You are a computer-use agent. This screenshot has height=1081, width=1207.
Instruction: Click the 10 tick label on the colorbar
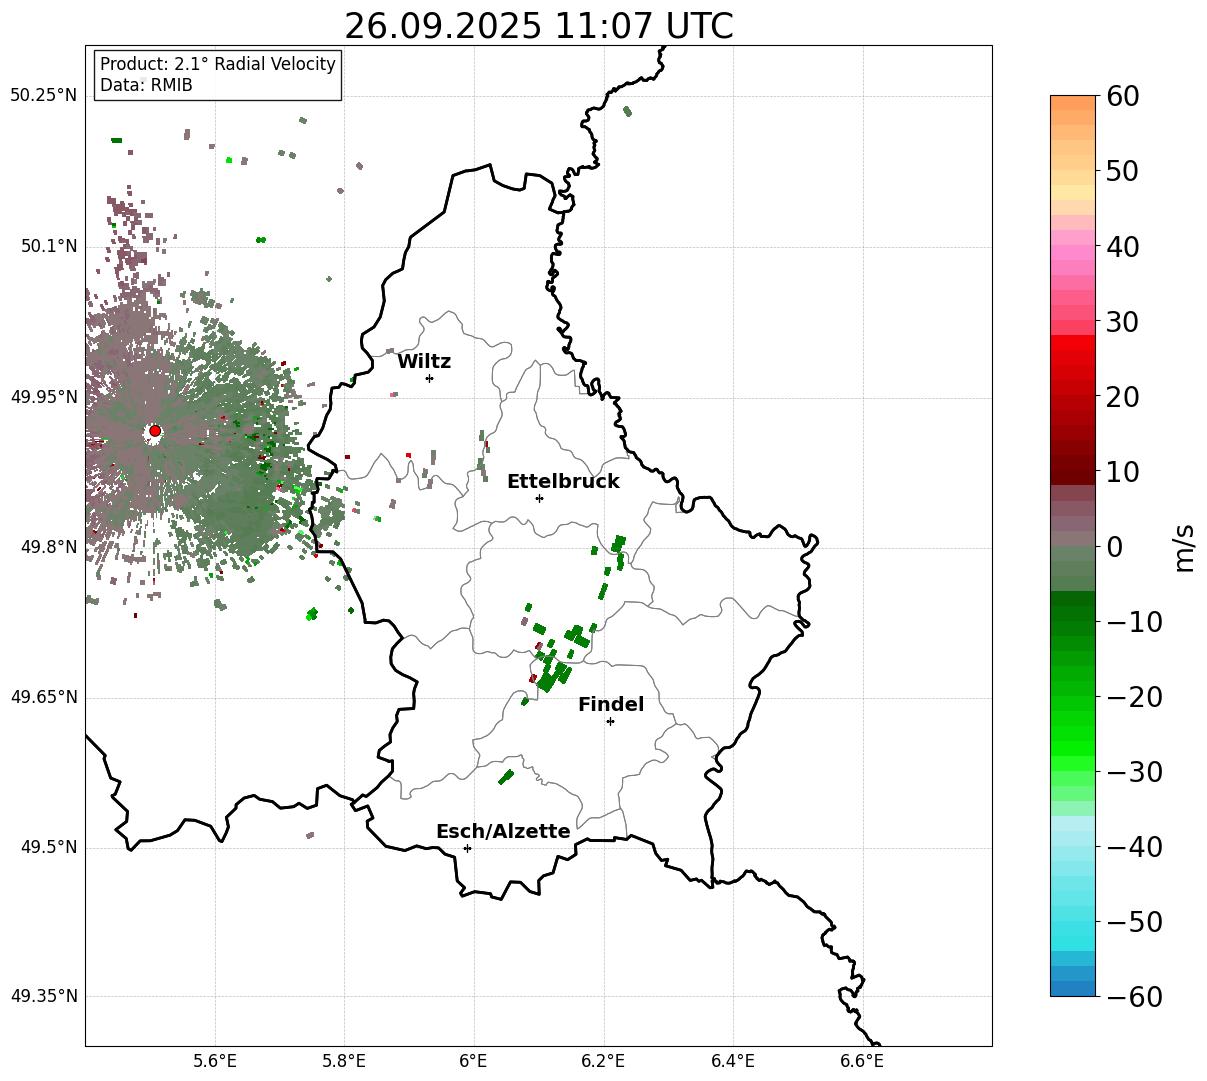pos(1122,471)
